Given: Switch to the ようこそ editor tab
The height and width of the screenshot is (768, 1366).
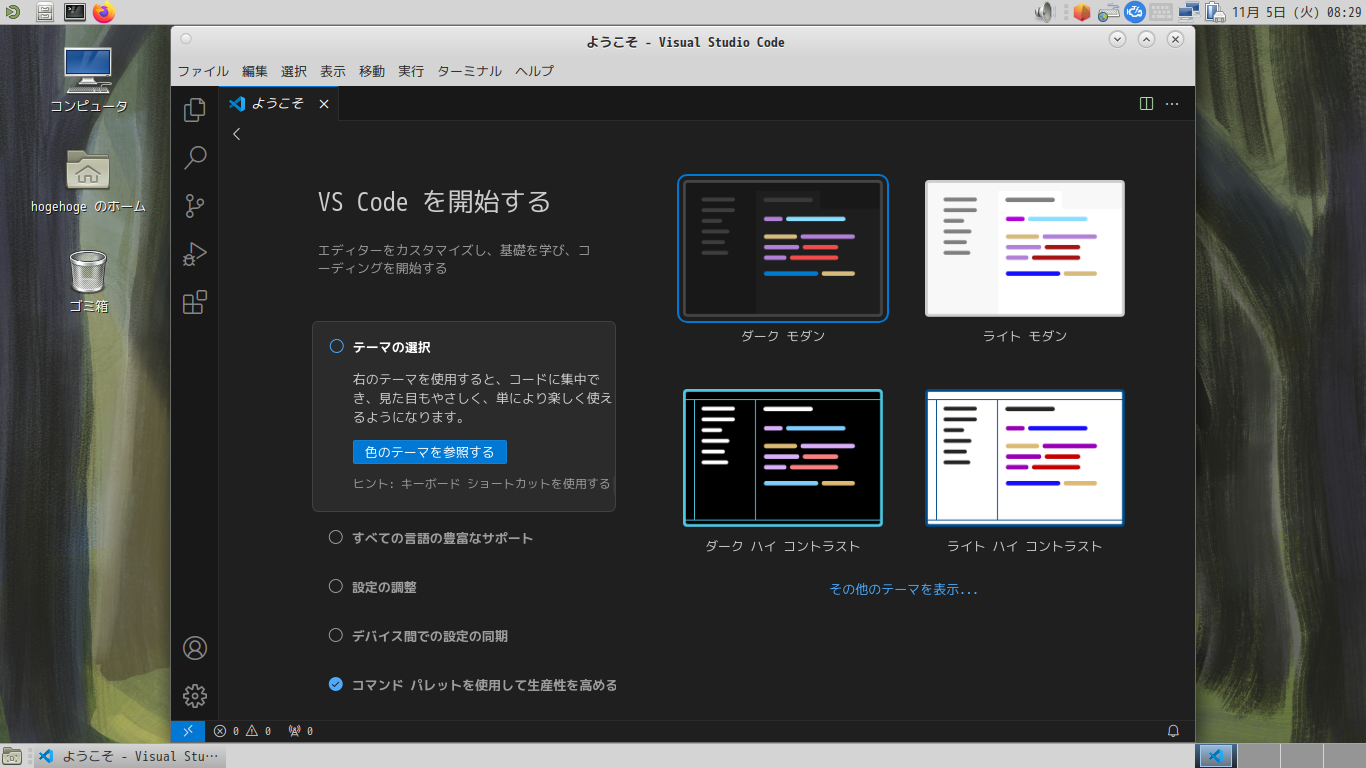Looking at the screenshot, I should coord(279,103).
